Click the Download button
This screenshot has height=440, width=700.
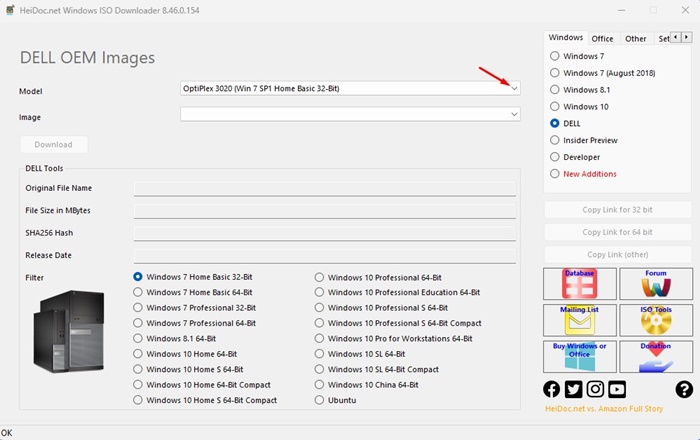[54, 145]
